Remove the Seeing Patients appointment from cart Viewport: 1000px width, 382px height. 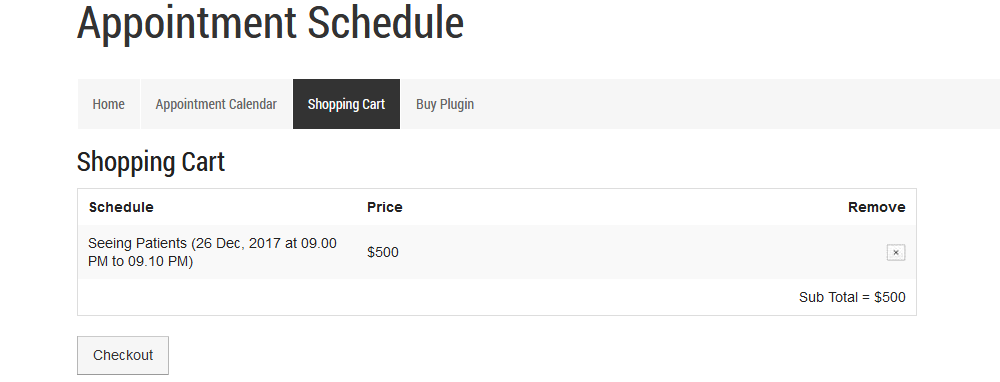point(895,253)
